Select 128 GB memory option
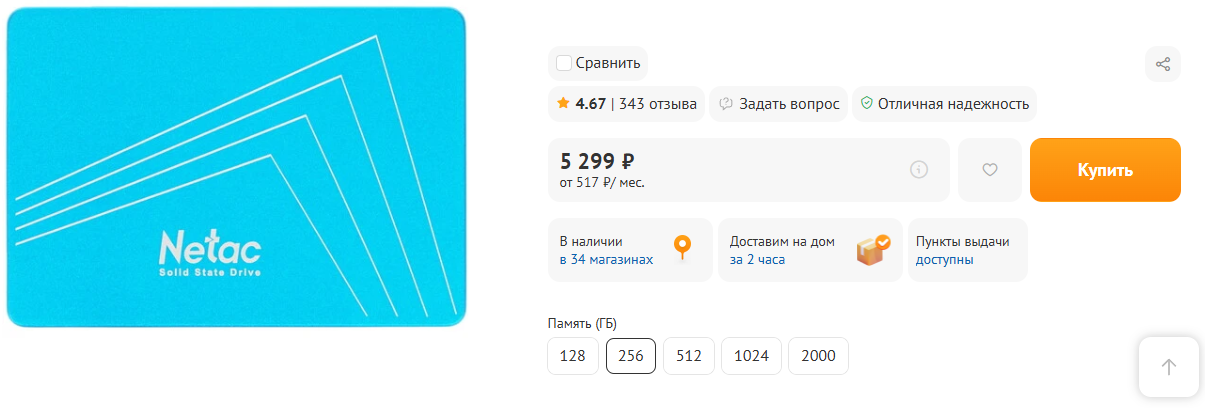 pos(573,356)
